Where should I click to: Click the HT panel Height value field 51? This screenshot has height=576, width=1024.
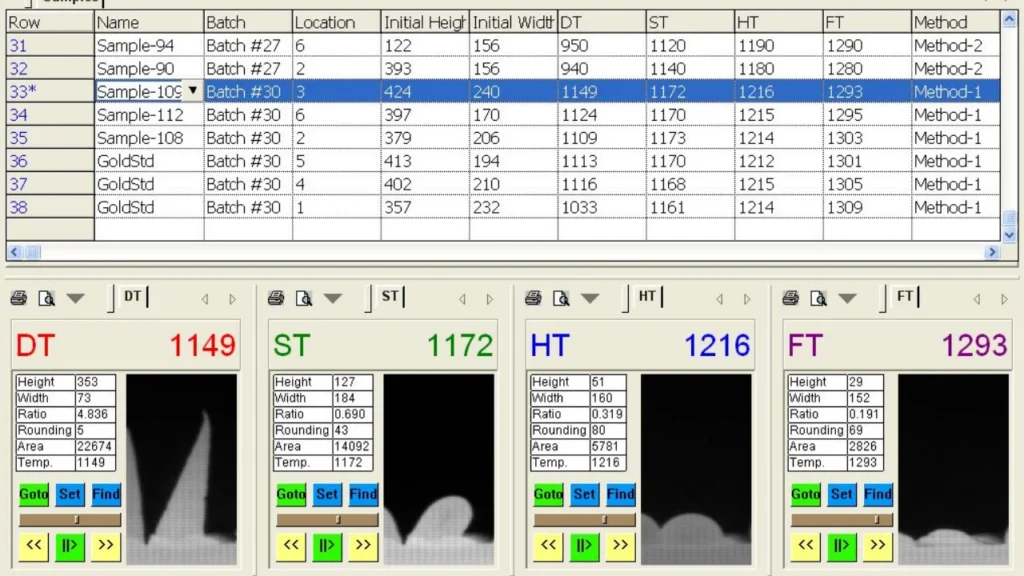[608, 382]
